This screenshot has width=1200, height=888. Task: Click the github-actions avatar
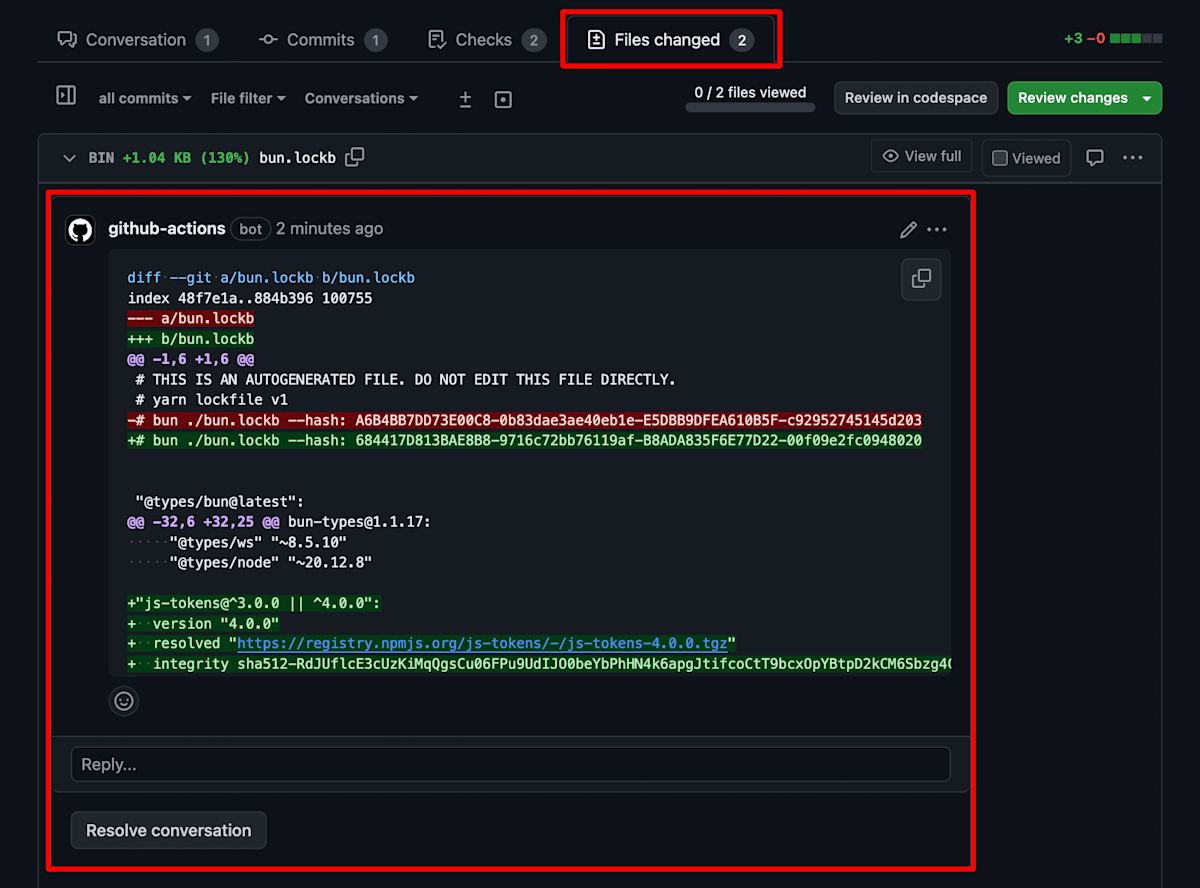pyautogui.click(x=81, y=230)
